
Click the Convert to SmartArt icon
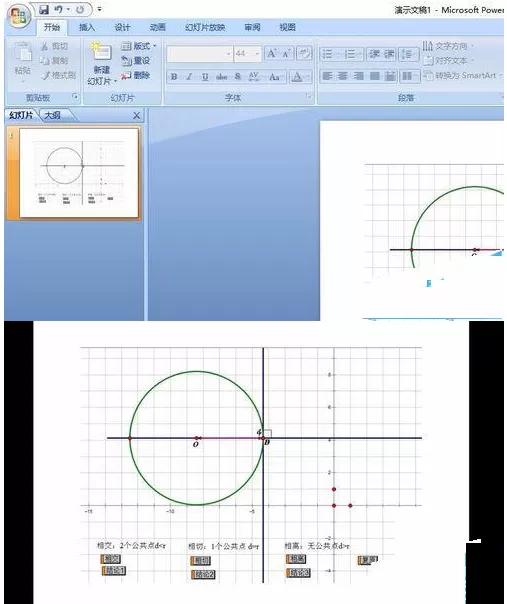coord(428,75)
